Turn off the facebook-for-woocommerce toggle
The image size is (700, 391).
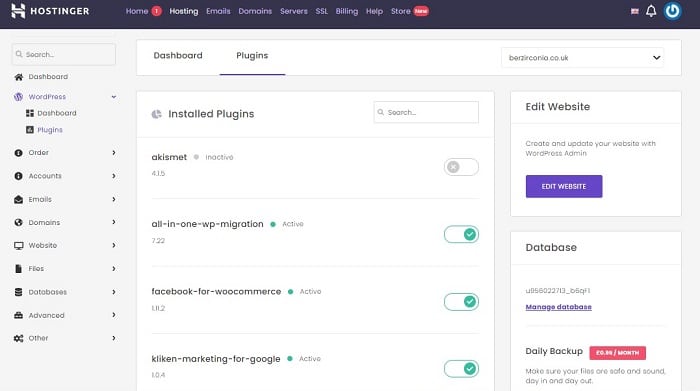point(461,302)
